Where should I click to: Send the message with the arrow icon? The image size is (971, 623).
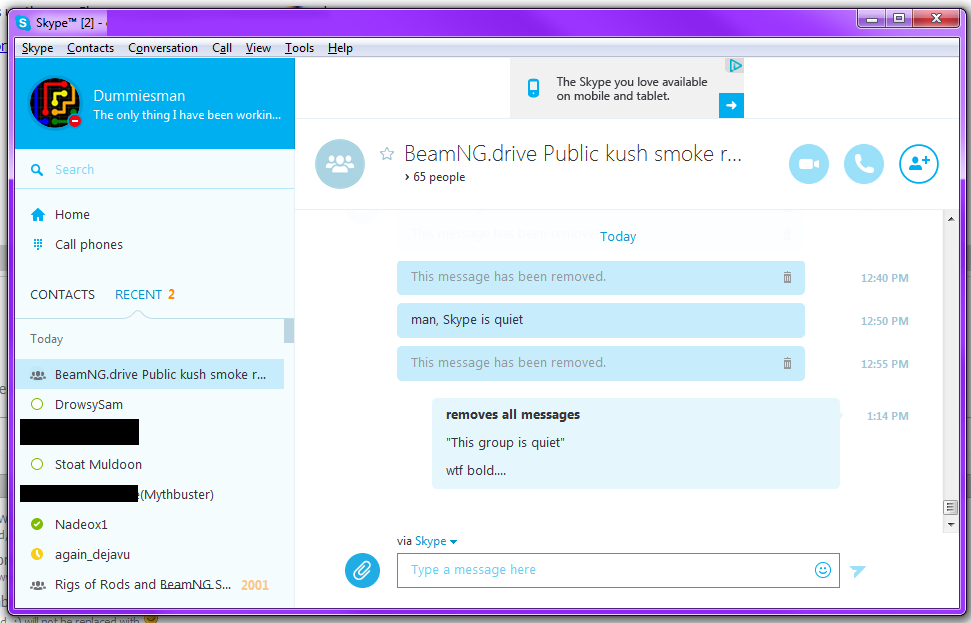[858, 570]
